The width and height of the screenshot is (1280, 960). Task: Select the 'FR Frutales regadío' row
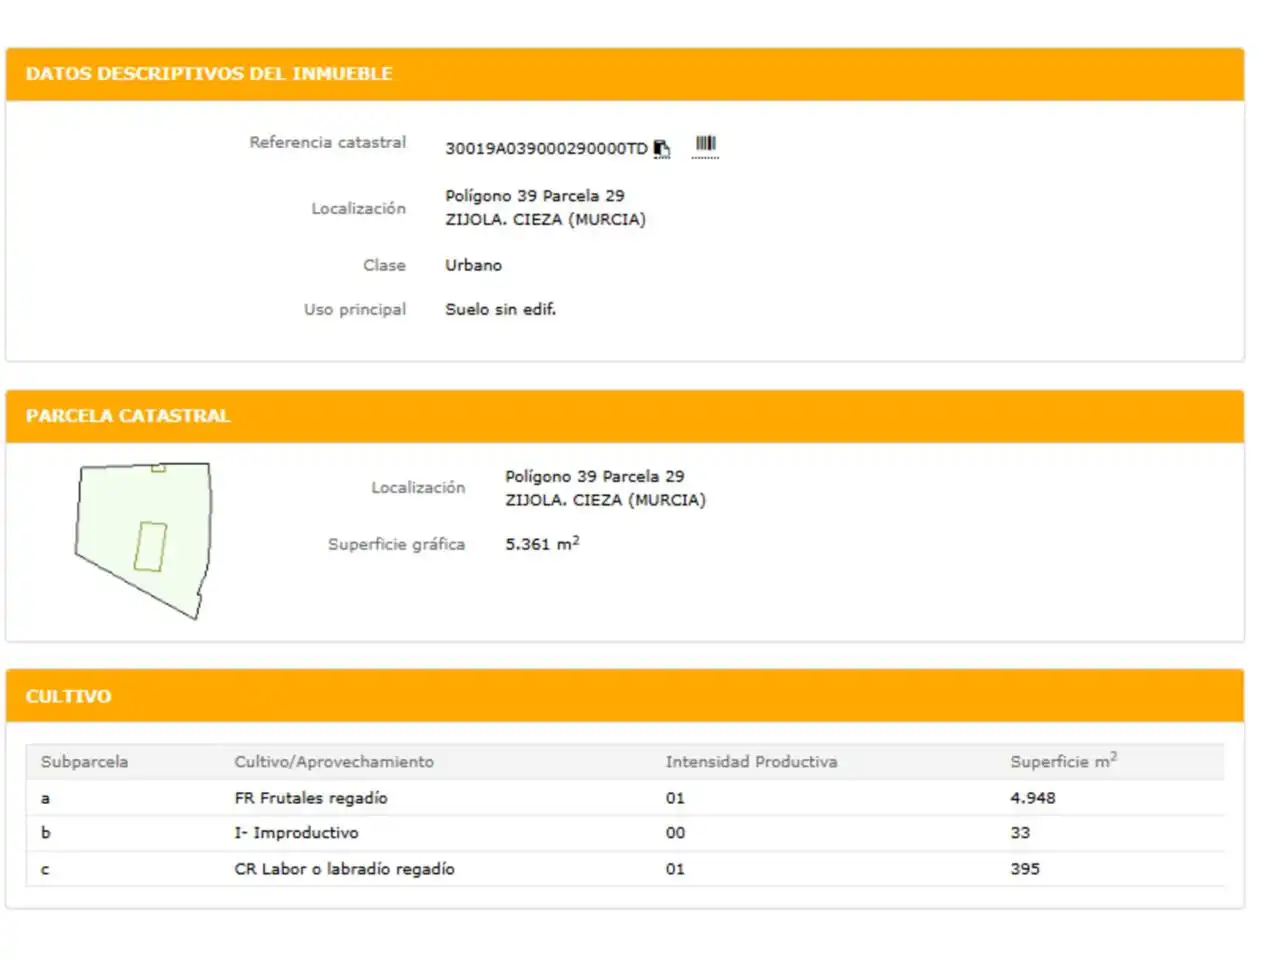625,798
